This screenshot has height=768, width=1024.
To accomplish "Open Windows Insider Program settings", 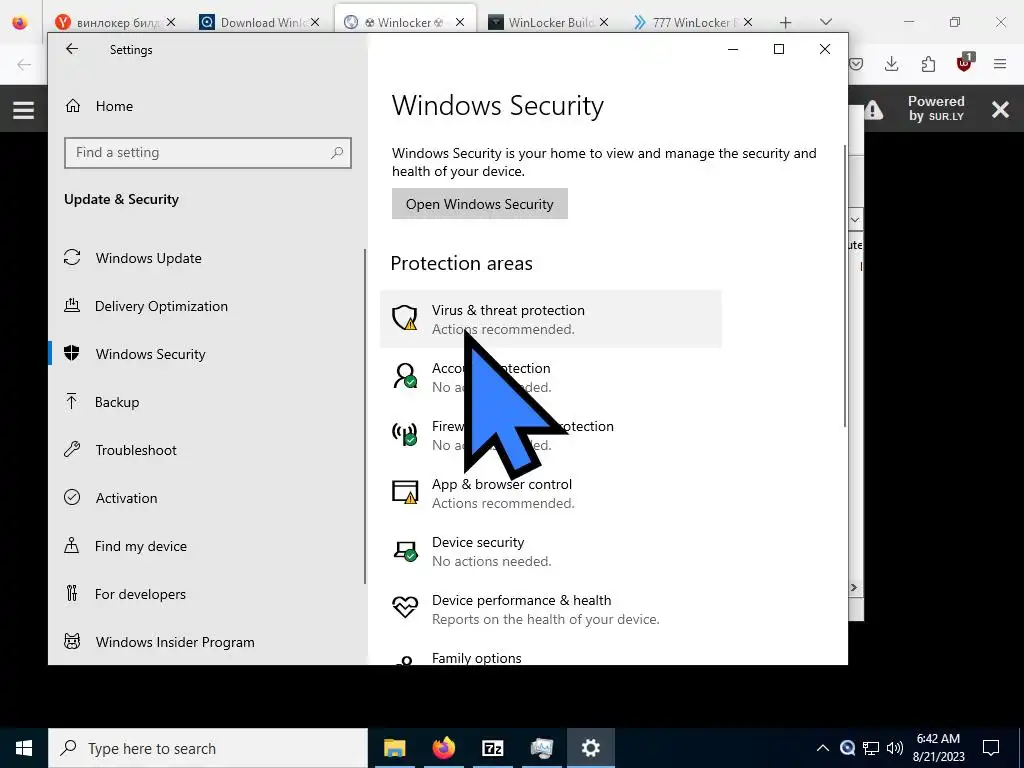I will tap(175, 642).
